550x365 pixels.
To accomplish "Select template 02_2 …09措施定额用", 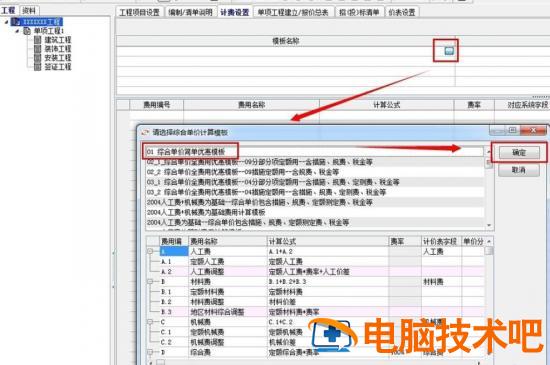I will [315, 172].
